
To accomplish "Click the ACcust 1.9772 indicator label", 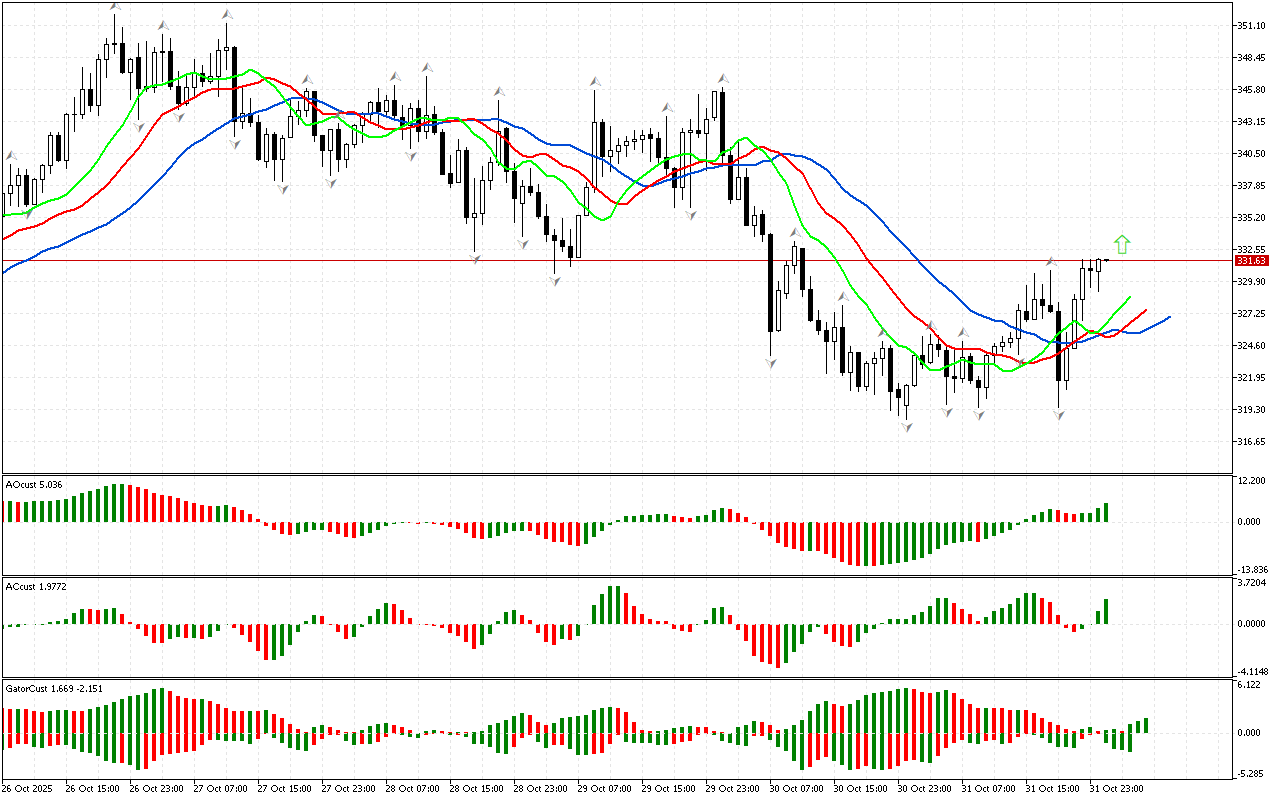I will coord(36,586).
